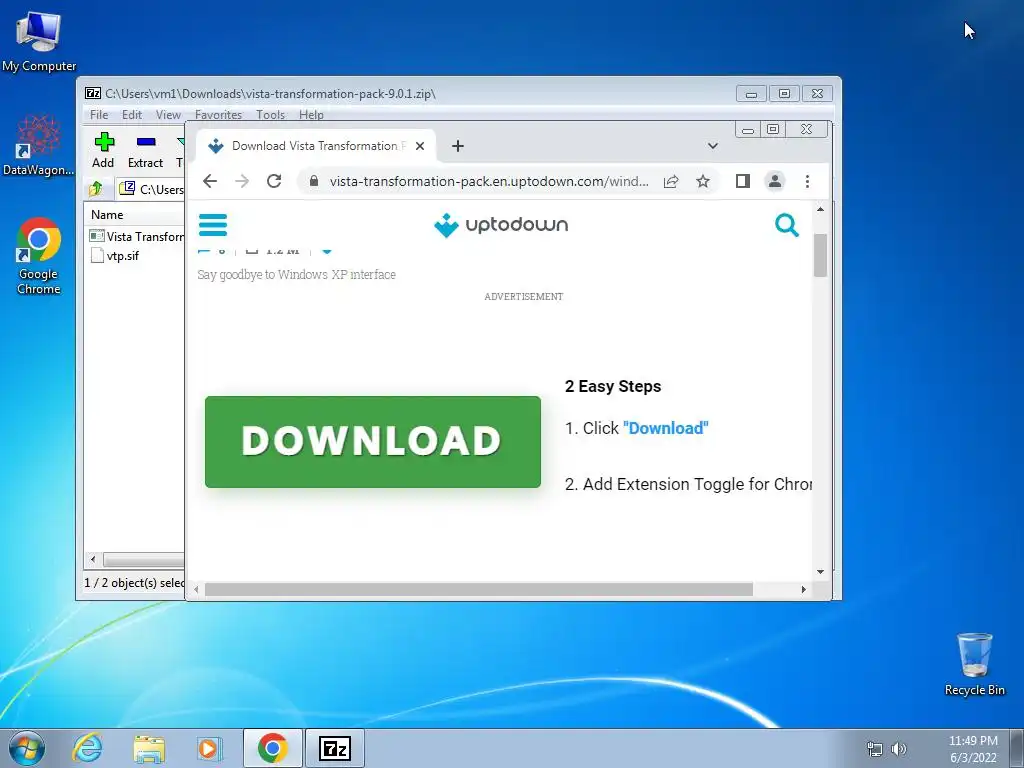Click the up-folder arrow in 7-Zip
1024x768 pixels.
tap(96, 189)
